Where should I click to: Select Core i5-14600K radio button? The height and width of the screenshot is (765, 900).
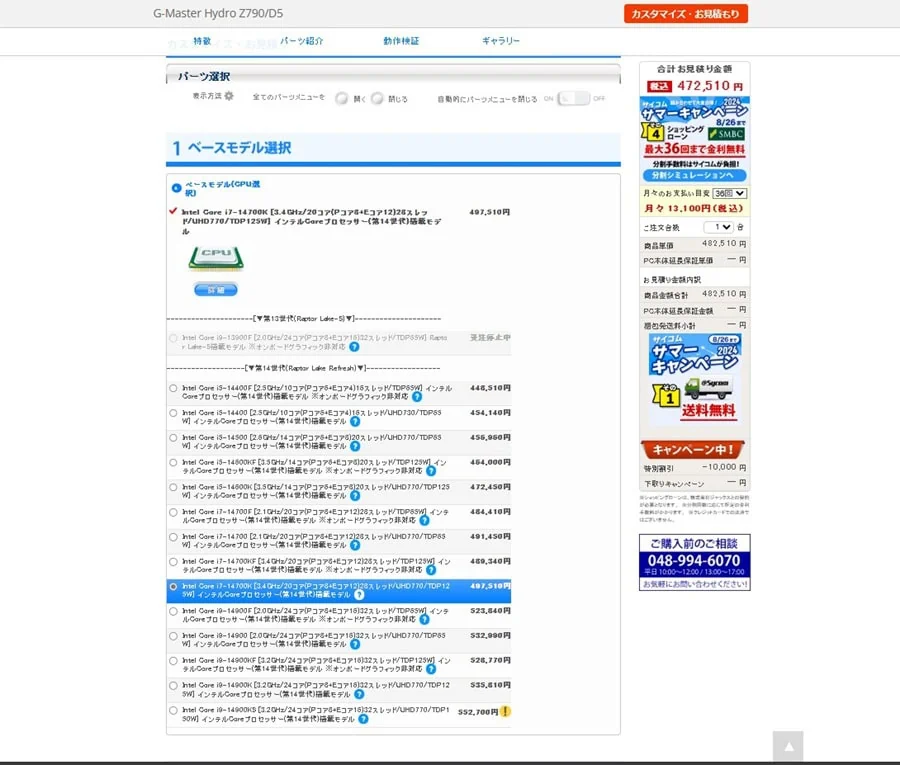[x=173, y=487]
